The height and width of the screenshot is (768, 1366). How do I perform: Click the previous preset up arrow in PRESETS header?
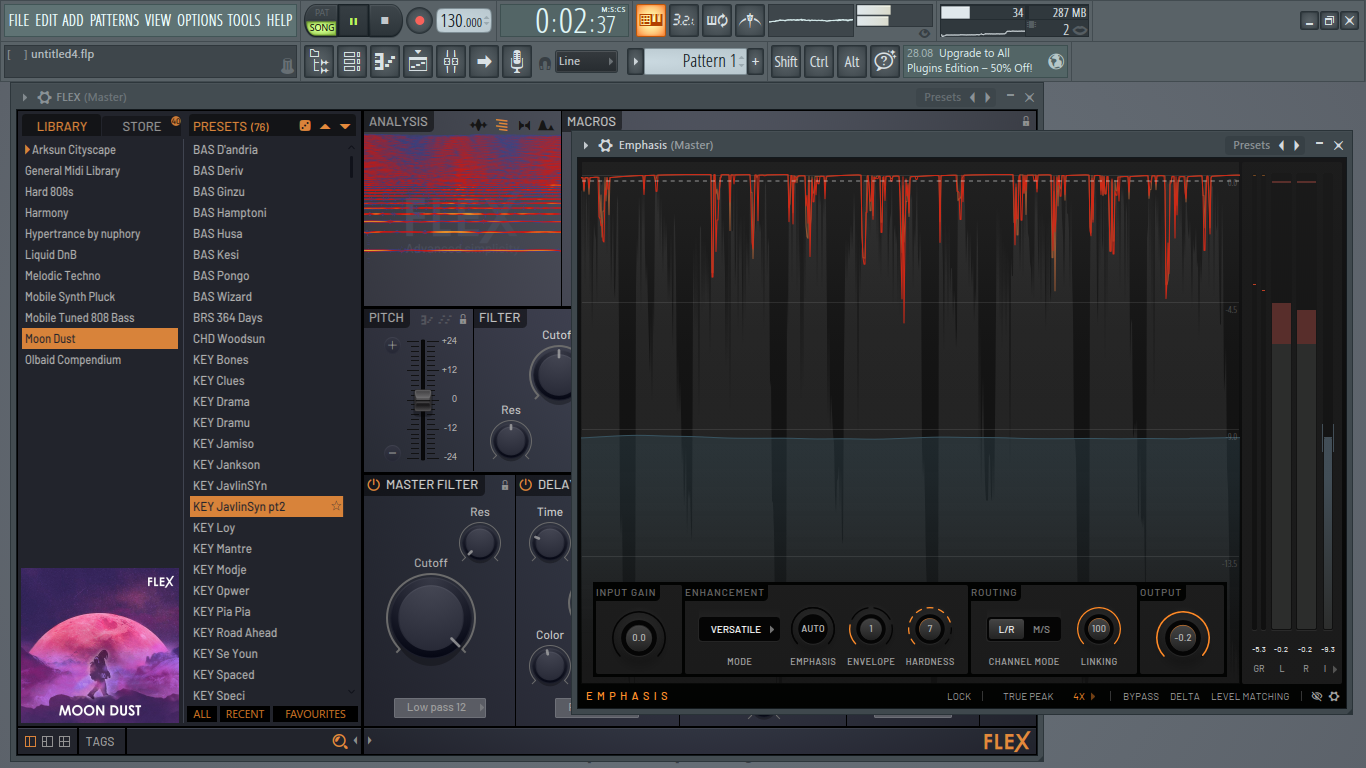click(325, 126)
